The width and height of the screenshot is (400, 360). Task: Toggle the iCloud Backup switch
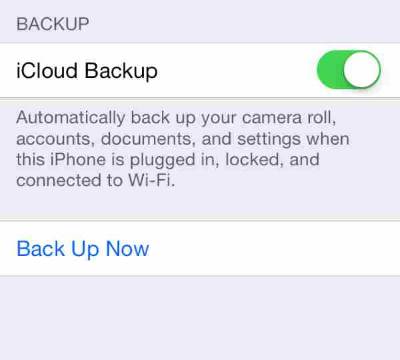pos(349,70)
